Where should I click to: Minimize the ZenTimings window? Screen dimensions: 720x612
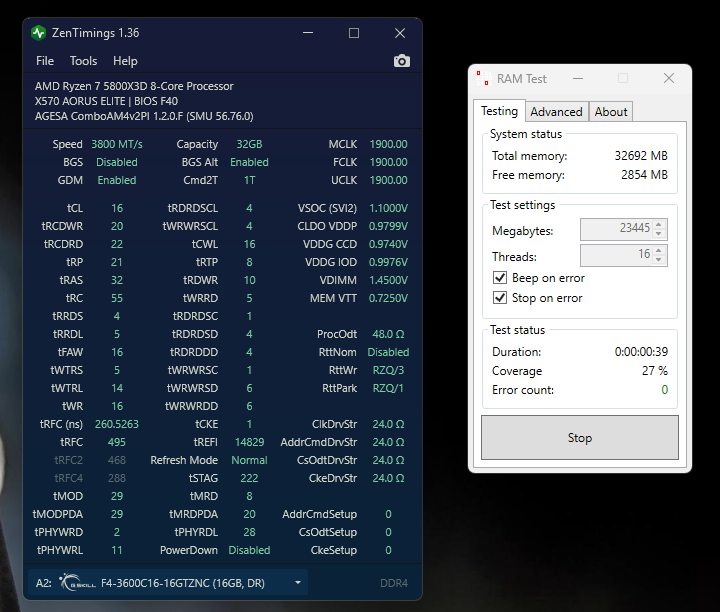308,33
